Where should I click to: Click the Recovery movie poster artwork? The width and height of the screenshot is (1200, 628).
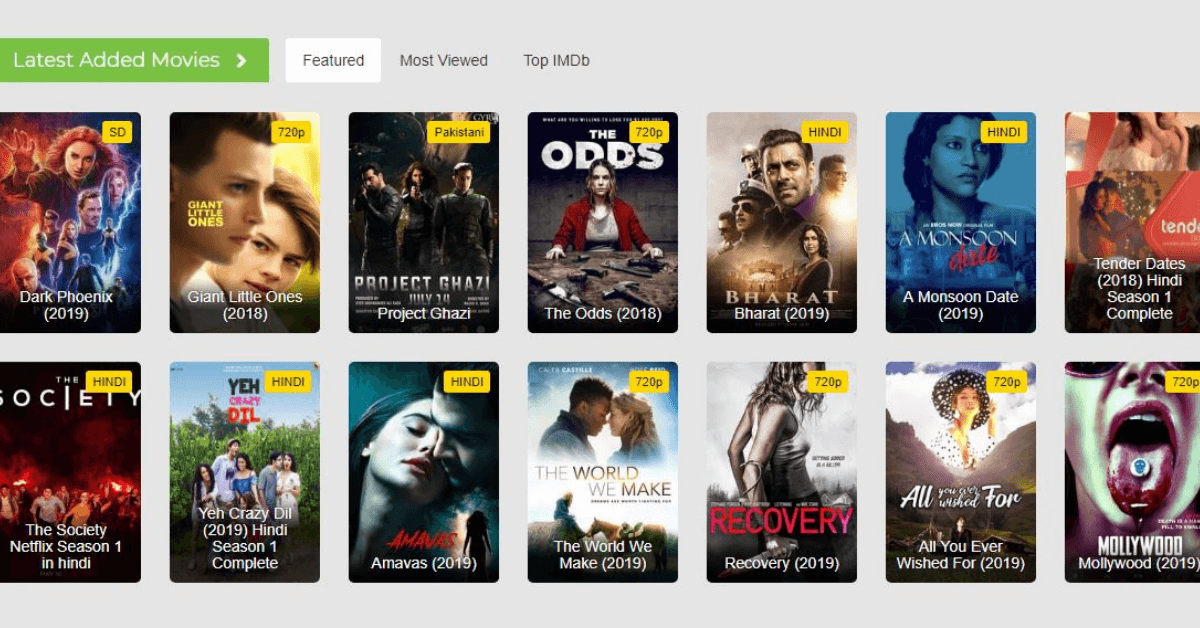782,472
